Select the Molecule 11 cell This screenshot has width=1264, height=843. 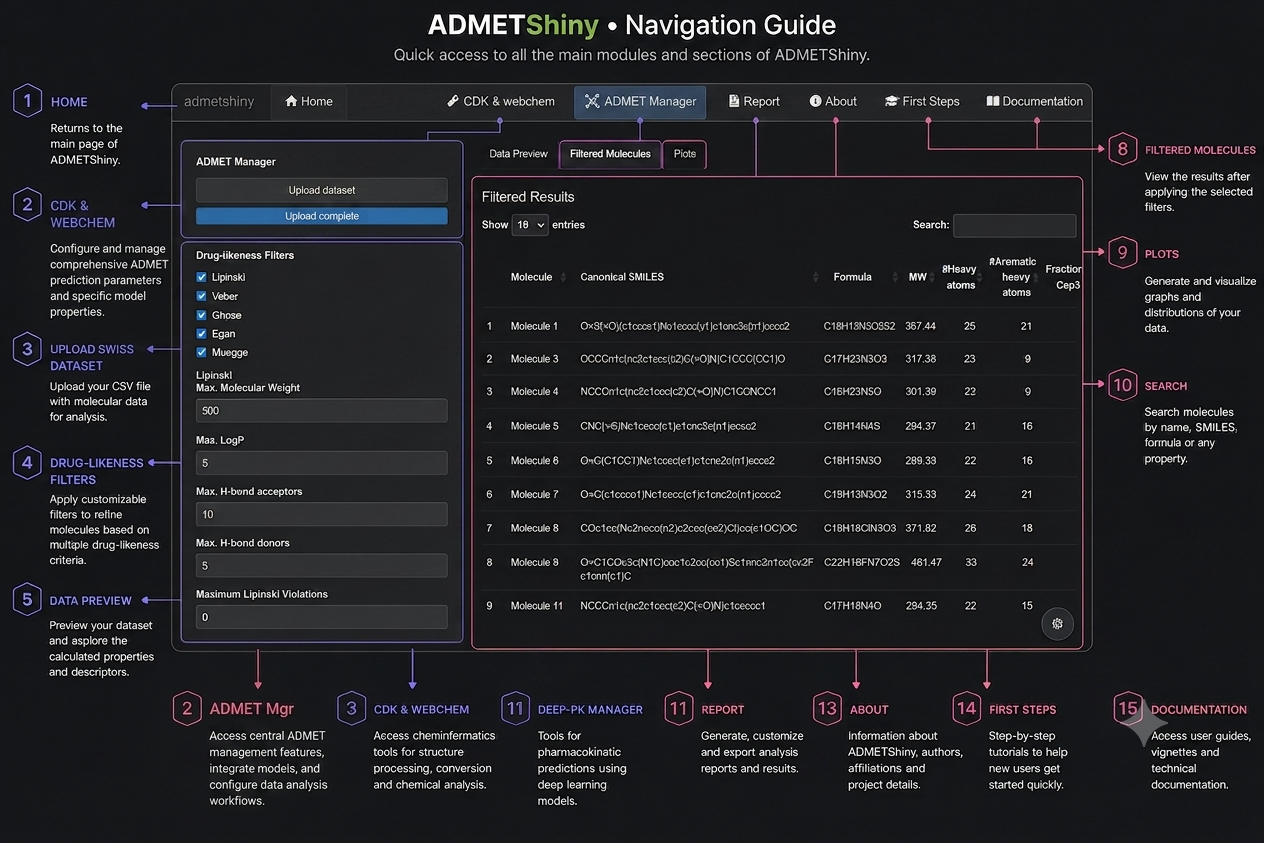click(537, 606)
